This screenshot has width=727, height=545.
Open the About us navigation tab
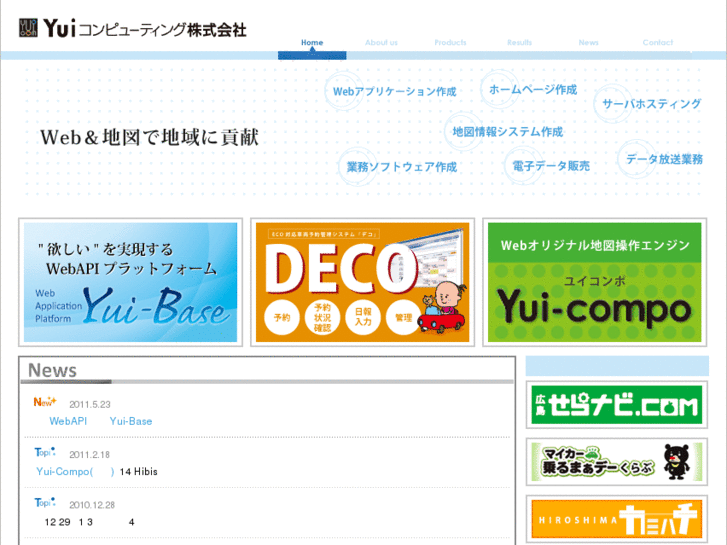(x=381, y=43)
